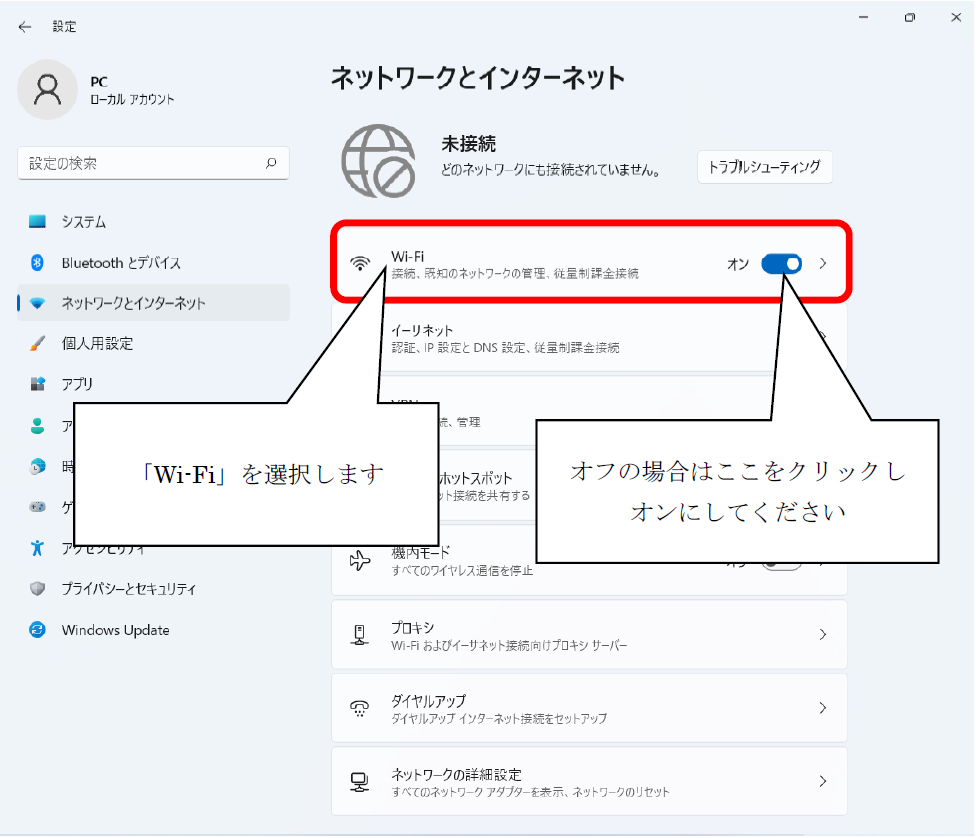
Task: Click the search magnifier icon
Action: tap(270, 163)
